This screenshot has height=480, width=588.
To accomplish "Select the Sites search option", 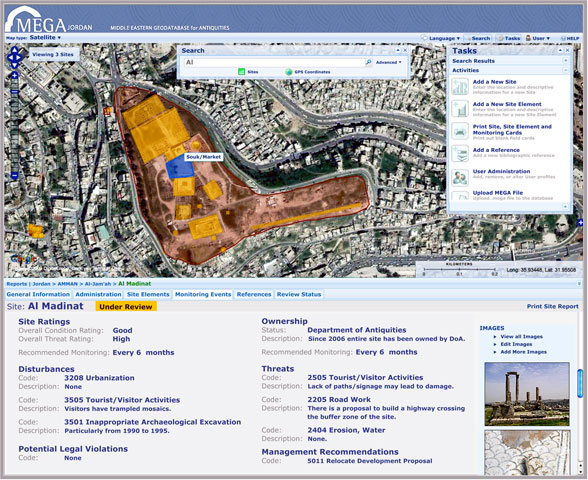I will click(x=248, y=72).
